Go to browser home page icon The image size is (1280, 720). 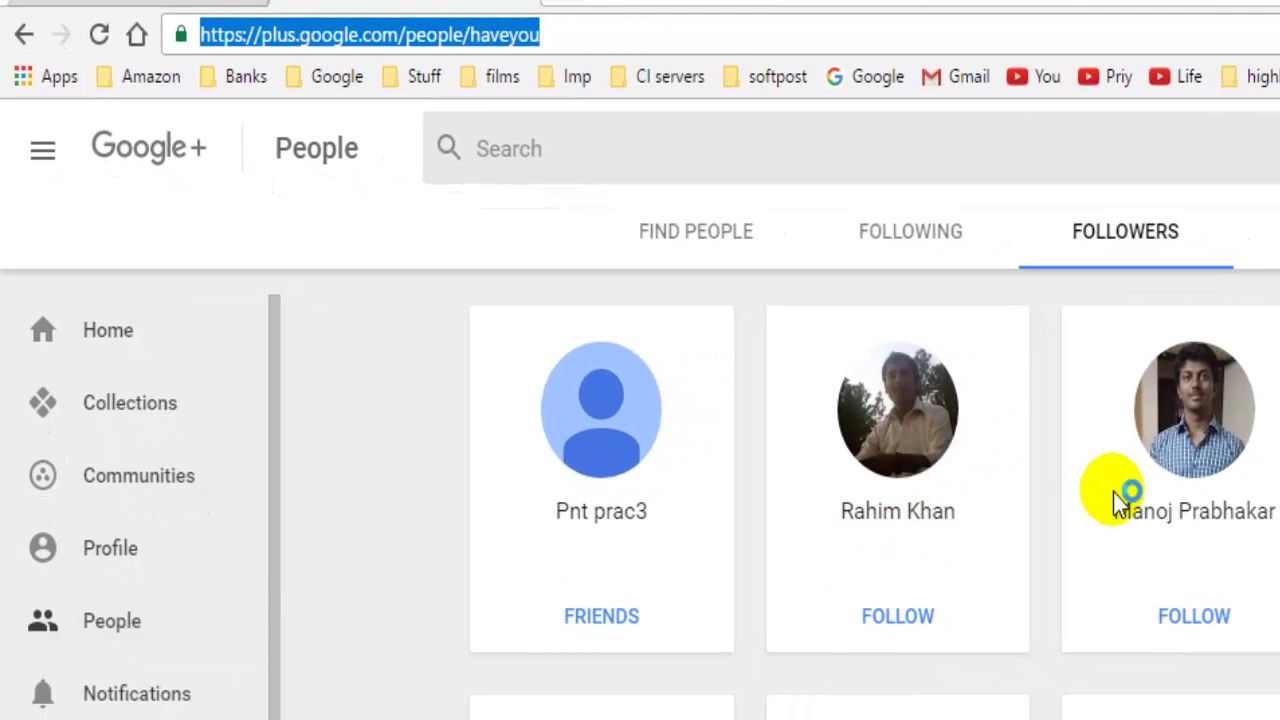click(x=137, y=35)
